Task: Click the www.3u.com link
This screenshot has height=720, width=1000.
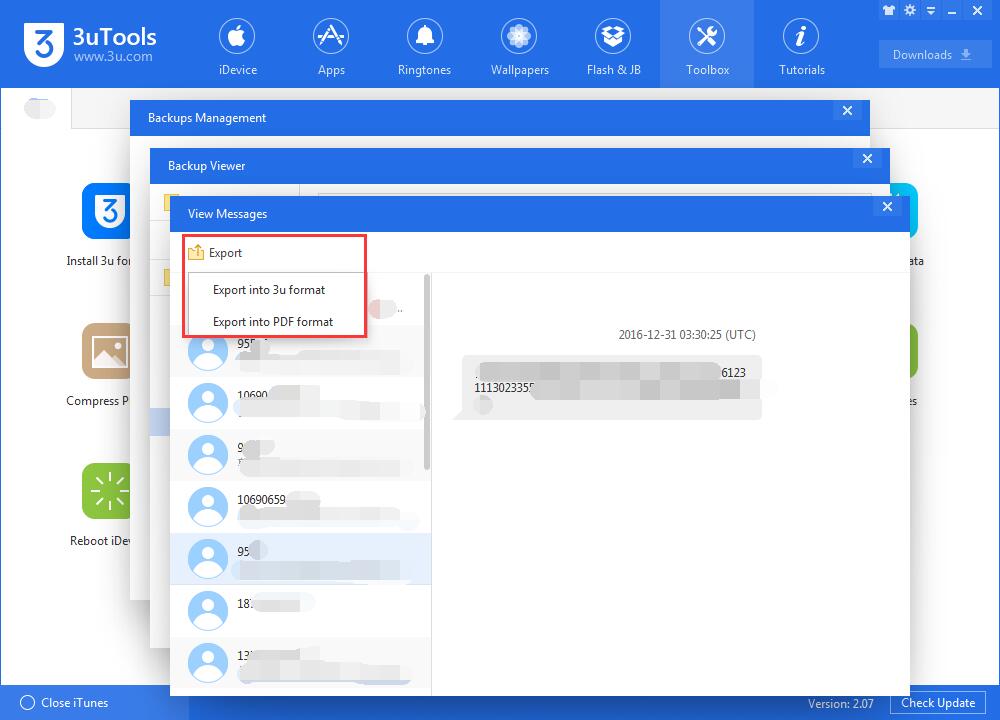Action: click(x=113, y=57)
